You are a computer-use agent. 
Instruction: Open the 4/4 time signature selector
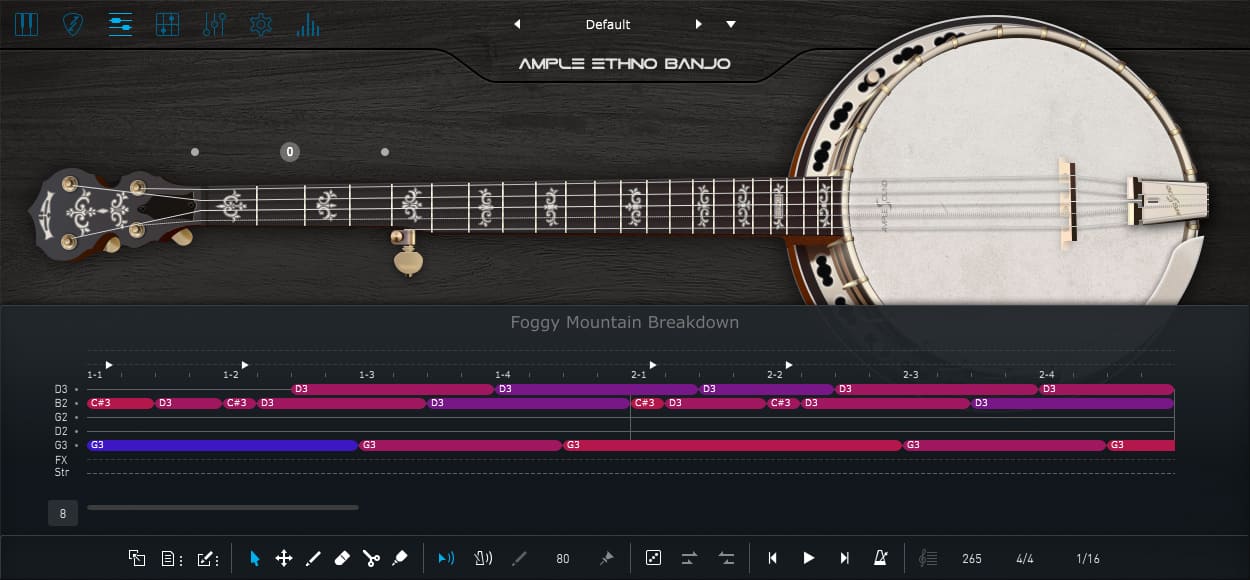pos(1025,559)
